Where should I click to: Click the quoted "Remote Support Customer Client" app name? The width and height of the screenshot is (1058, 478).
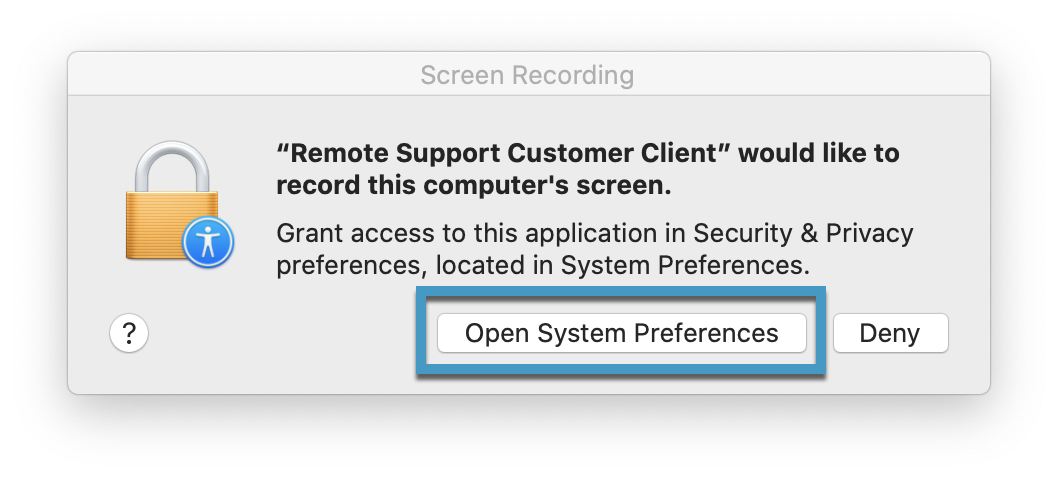coord(507,154)
